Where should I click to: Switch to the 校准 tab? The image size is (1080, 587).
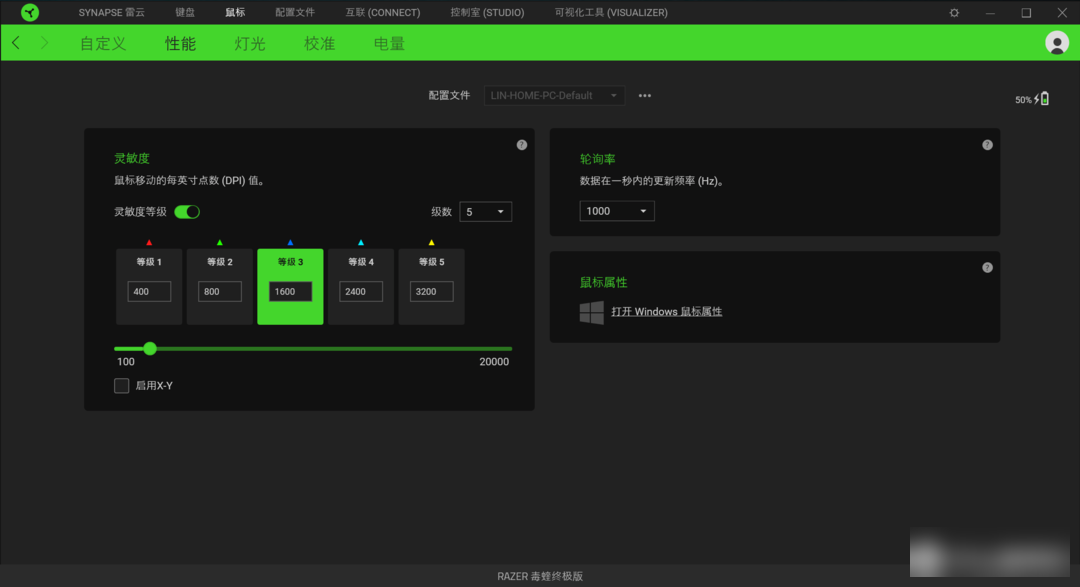[x=320, y=43]
